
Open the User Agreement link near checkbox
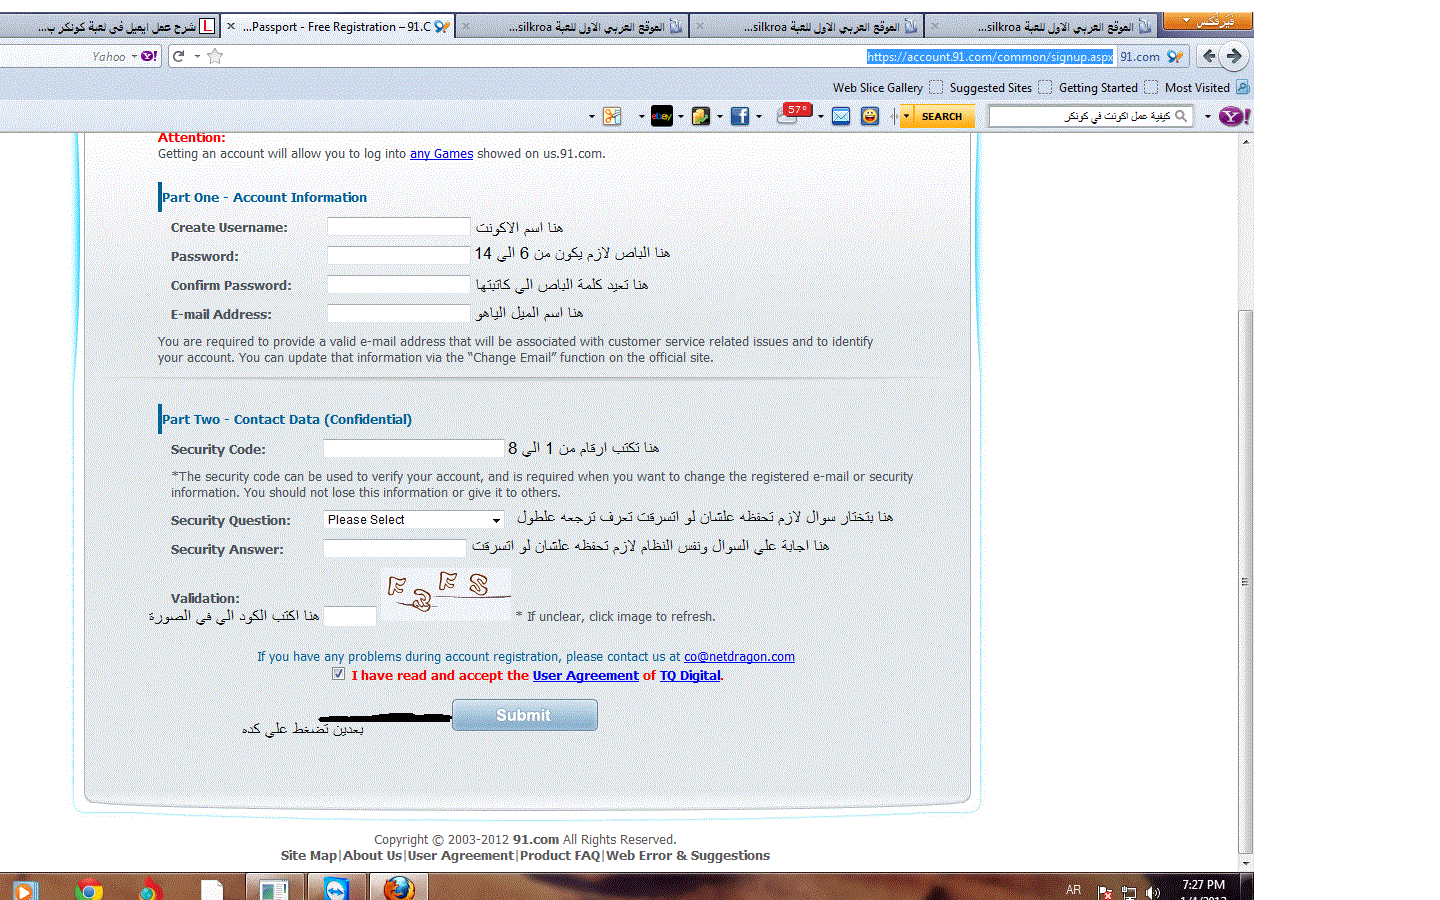pyautogui.click(x=585, y=676)
